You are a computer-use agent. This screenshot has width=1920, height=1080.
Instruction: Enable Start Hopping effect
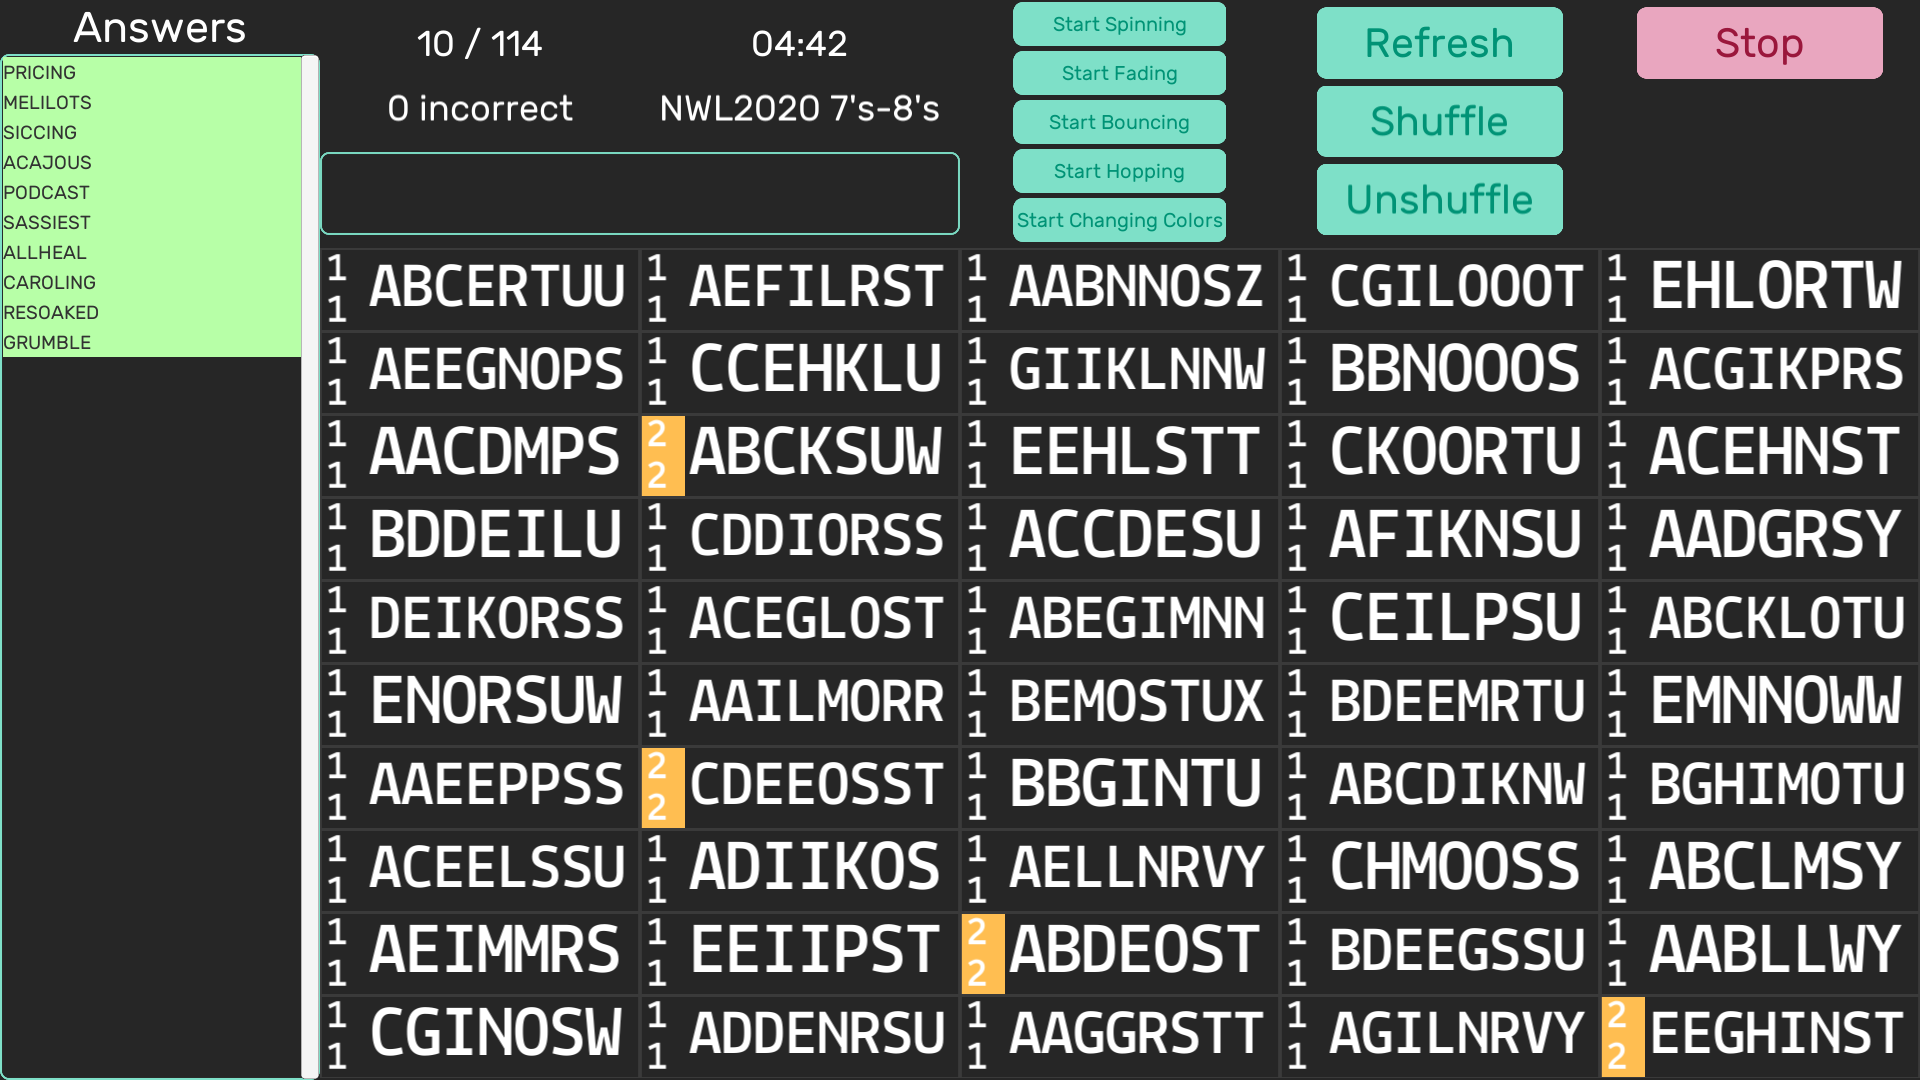(x=1119, y=171)
